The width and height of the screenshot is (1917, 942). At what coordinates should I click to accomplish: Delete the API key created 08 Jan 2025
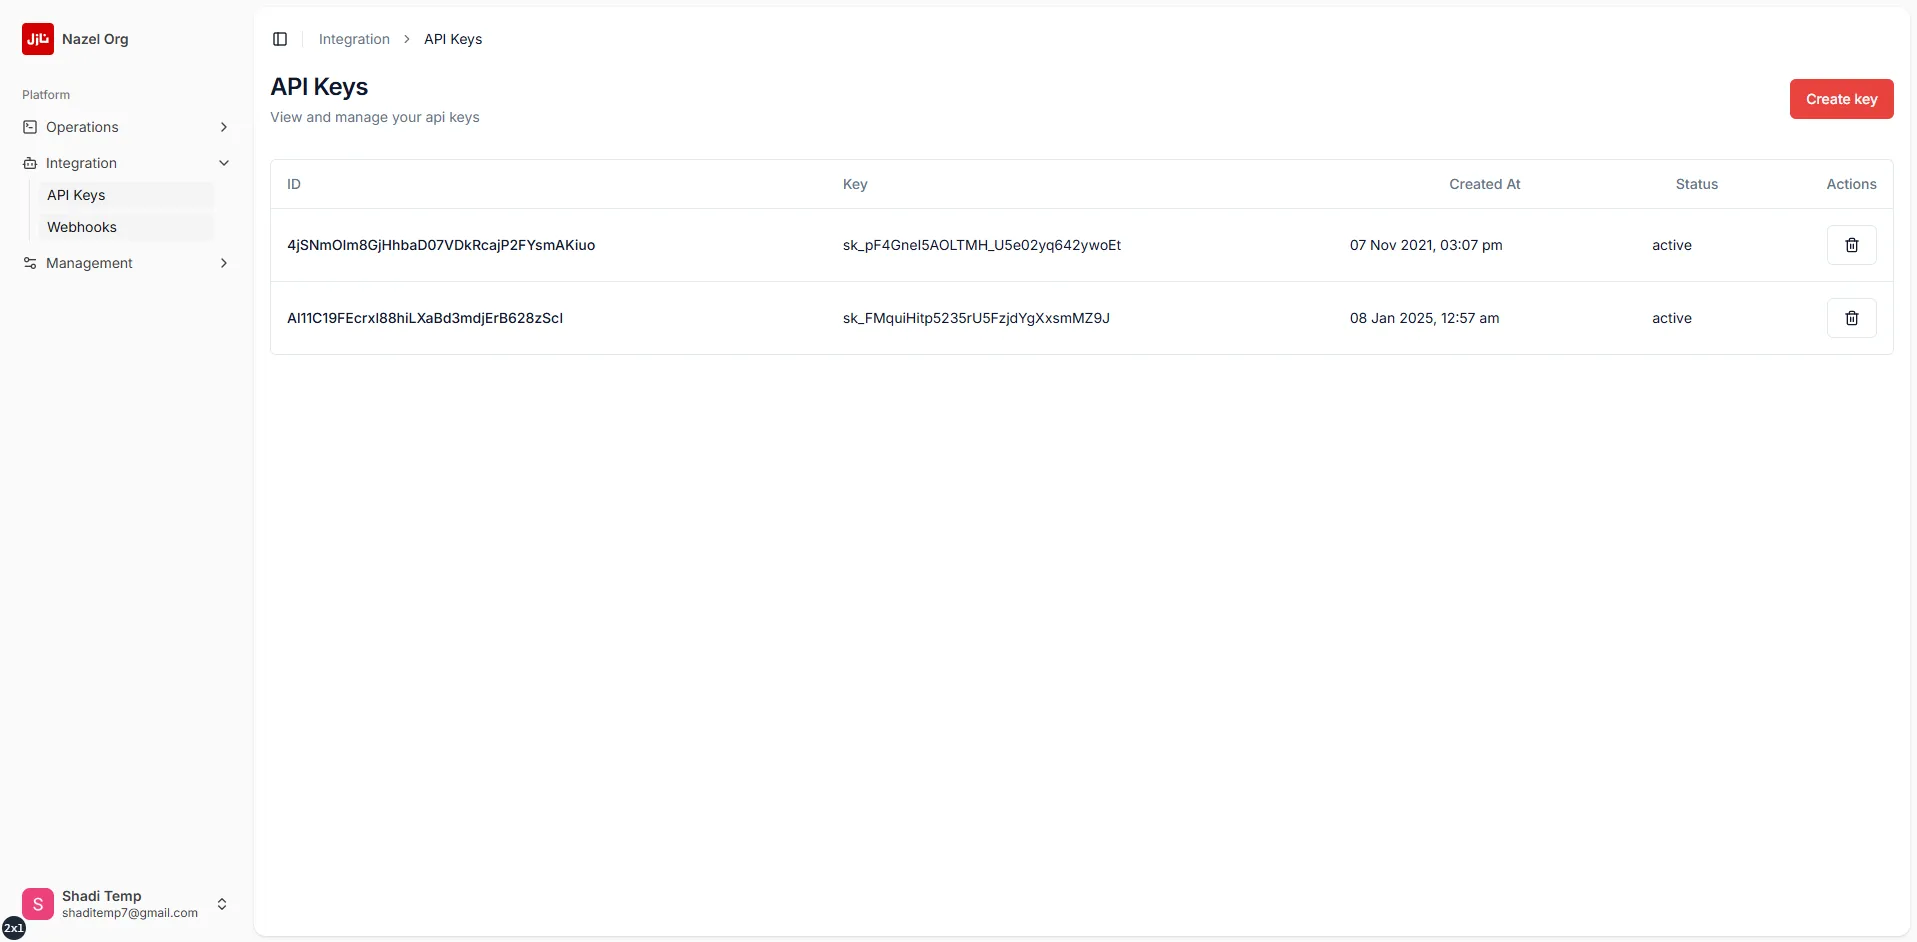click(1851, 317)
